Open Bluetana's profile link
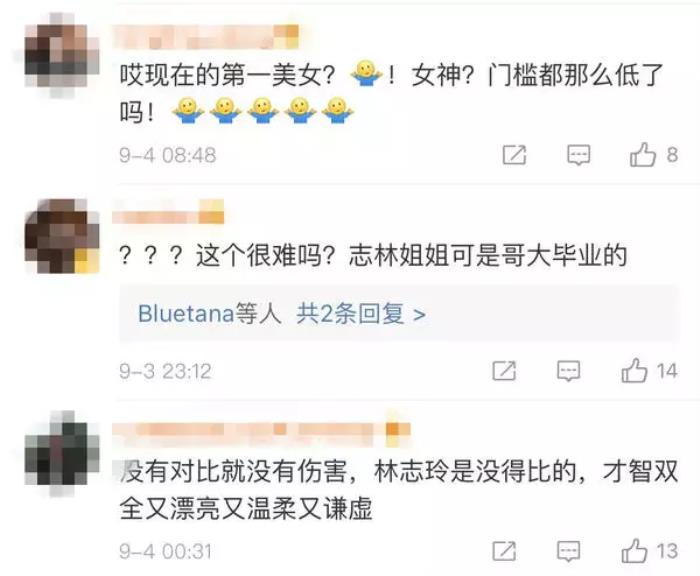The height and width of the screenshot is (576, 700). click(x=186, y=313)
